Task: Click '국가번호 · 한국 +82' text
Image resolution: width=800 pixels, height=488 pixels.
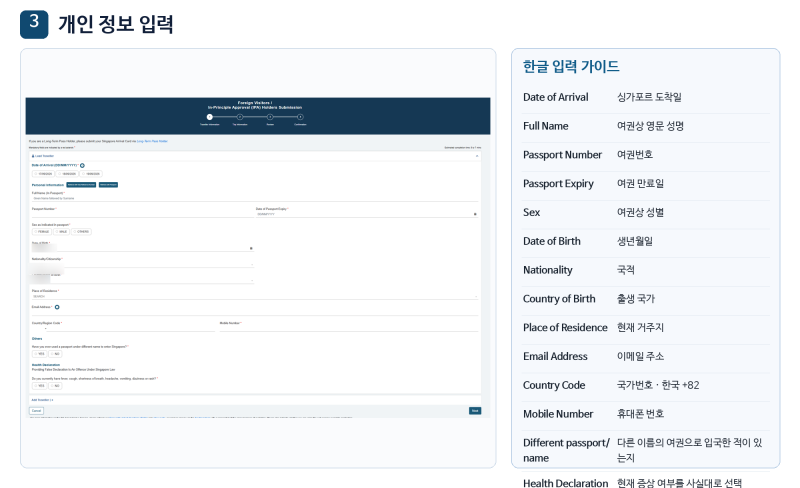Action: pyautogui.click(x=658, y=385)
